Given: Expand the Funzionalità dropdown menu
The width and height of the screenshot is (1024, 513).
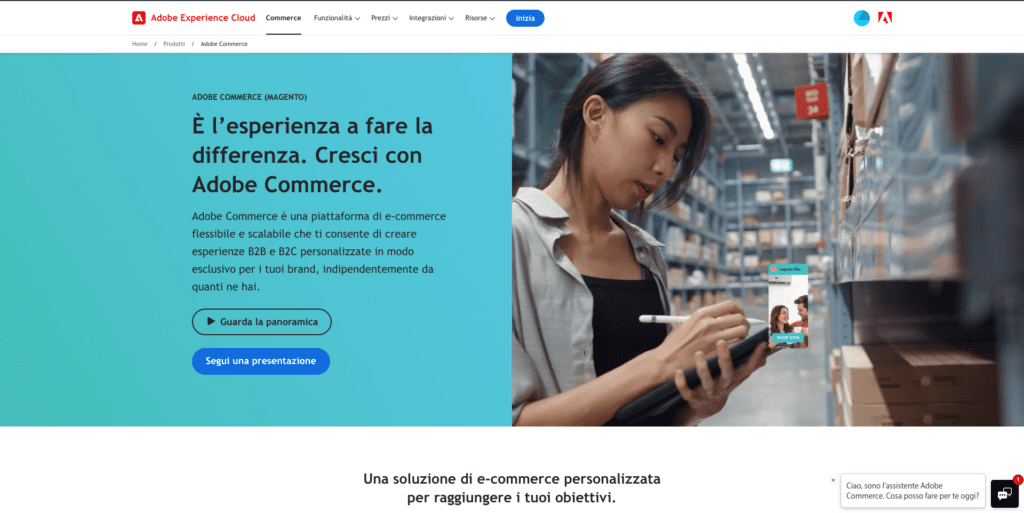Looking at the screenshot, I should pyautogui.click(x=336, y=18).
